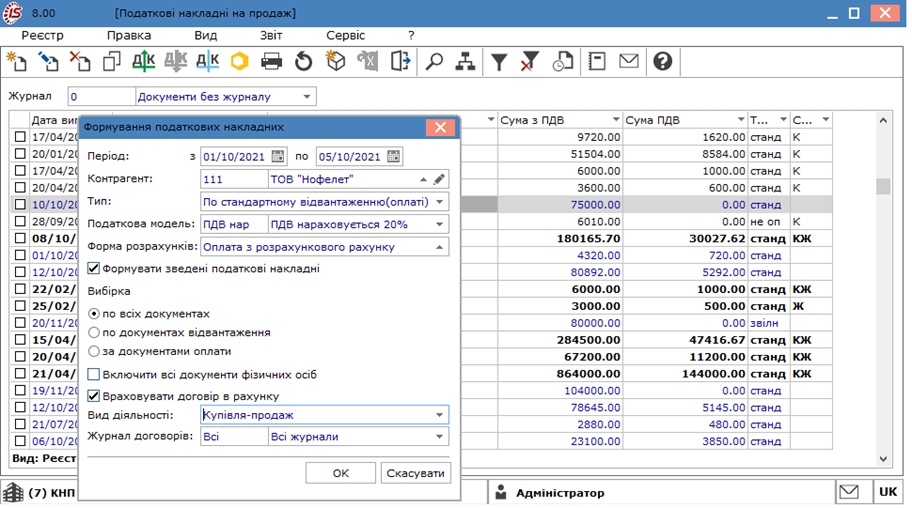Click the blue ДК view entries icon
The image size is (912, 508).
click(x=208, y=61)
